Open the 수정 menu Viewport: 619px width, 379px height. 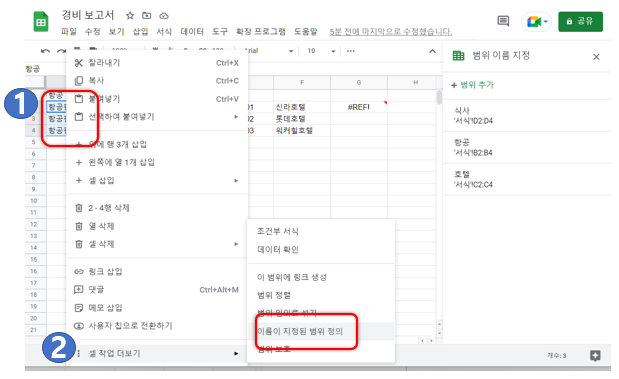click(92, 32)
